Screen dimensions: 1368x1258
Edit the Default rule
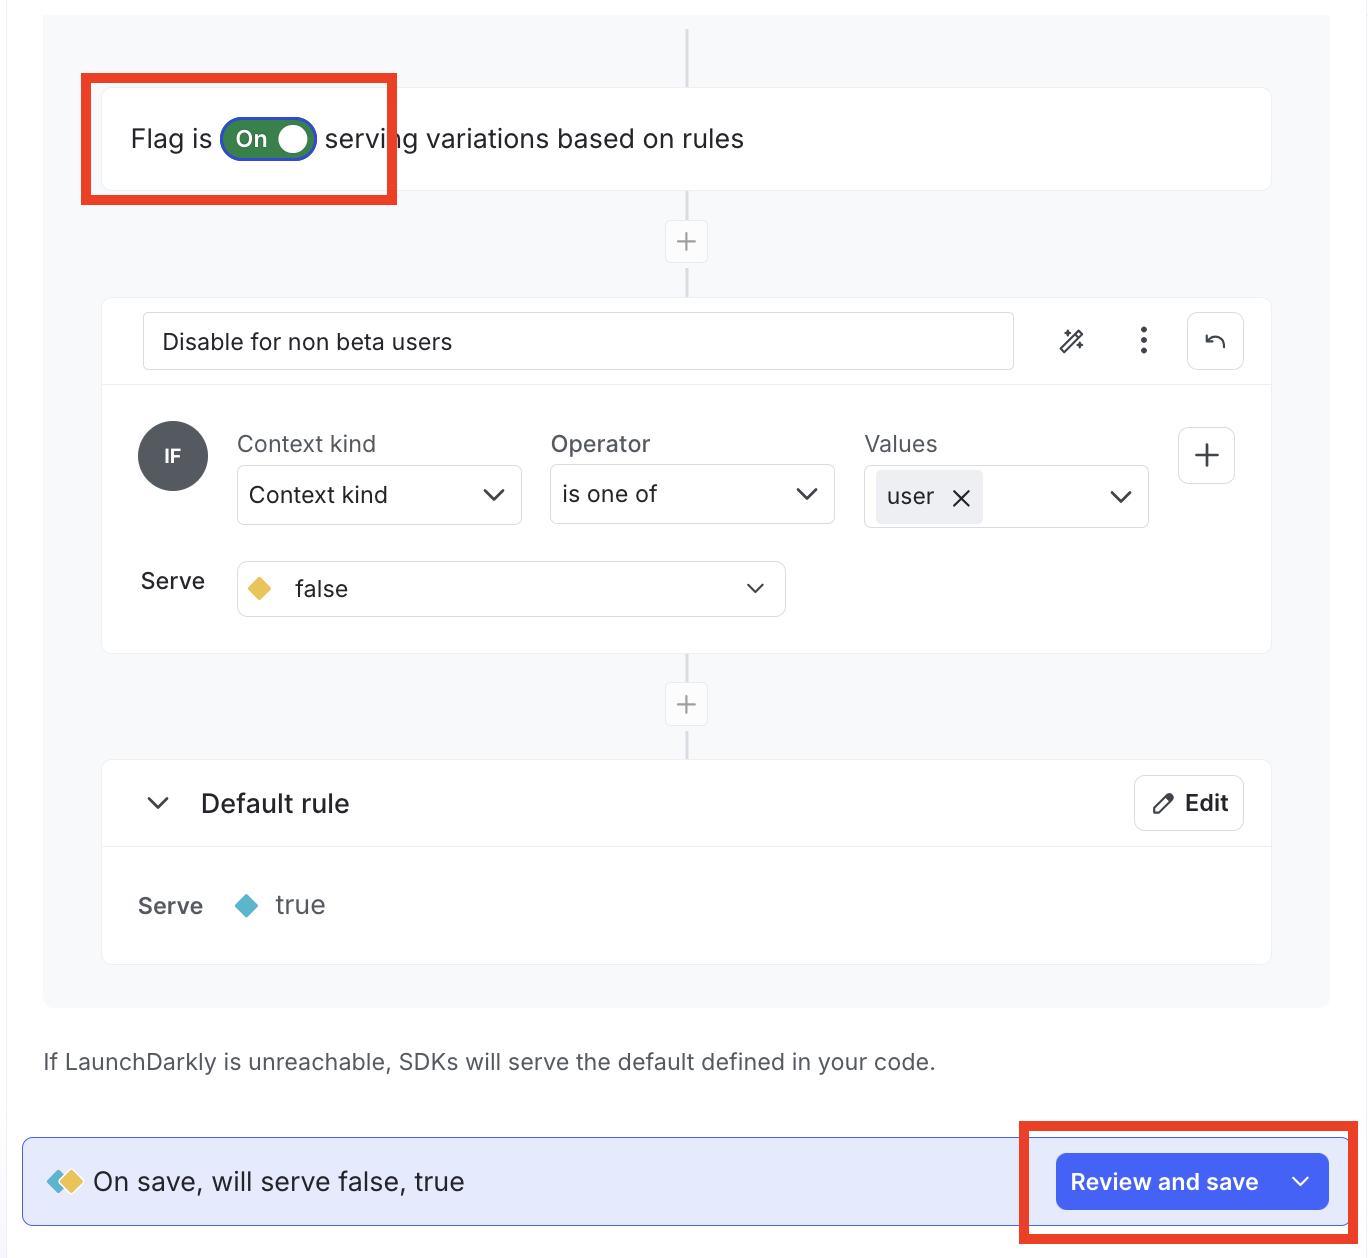click(x=1188, y=803)
